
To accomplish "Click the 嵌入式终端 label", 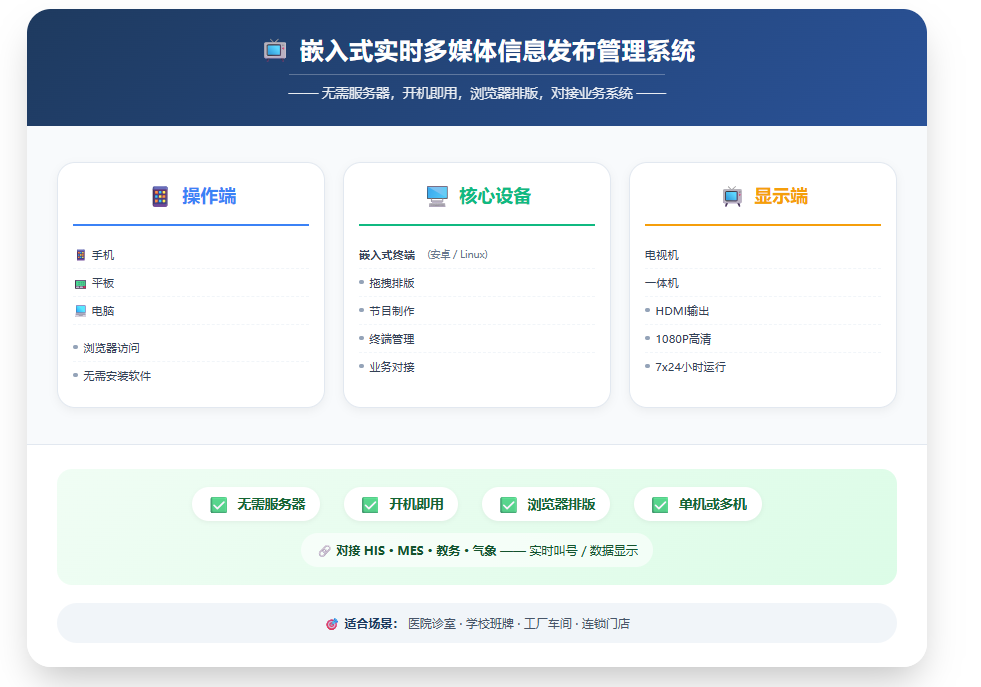I will pos(387,255).
